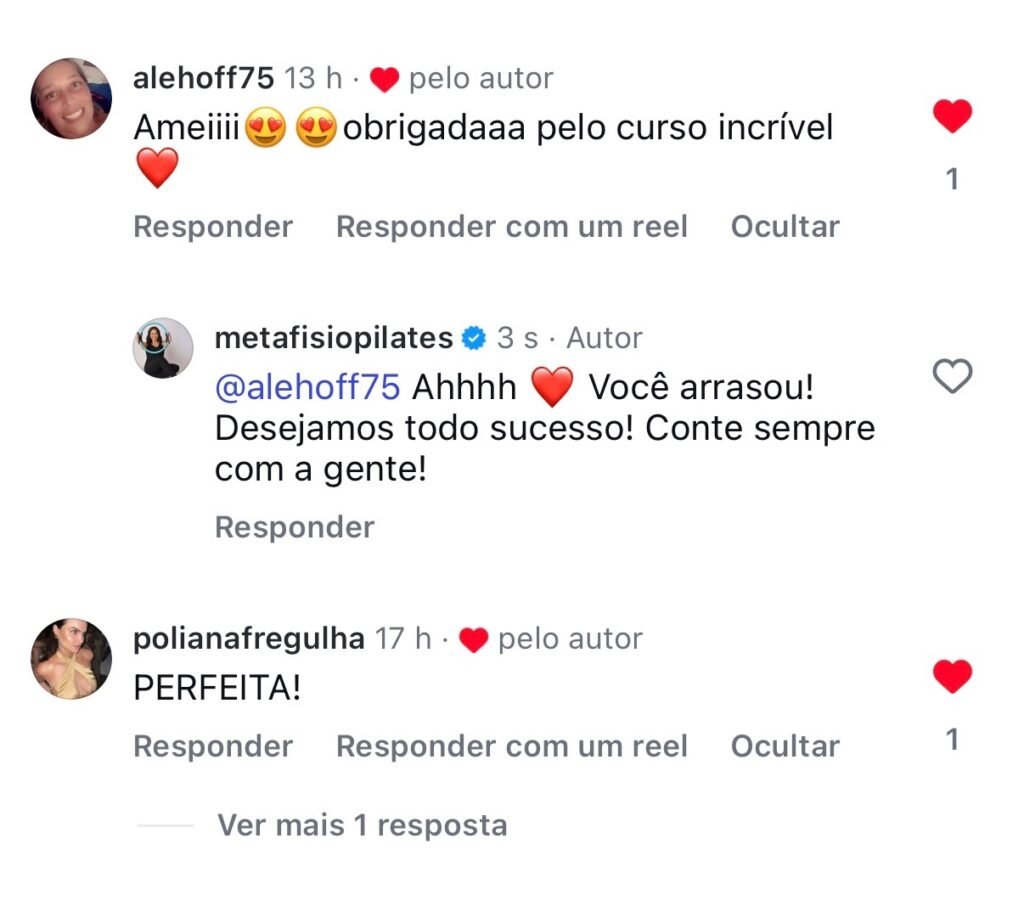The height and width of the screenshot is (906, 1024).
Task: Unlike alehoff75's comment with the red heart
Action: [952, 117]
